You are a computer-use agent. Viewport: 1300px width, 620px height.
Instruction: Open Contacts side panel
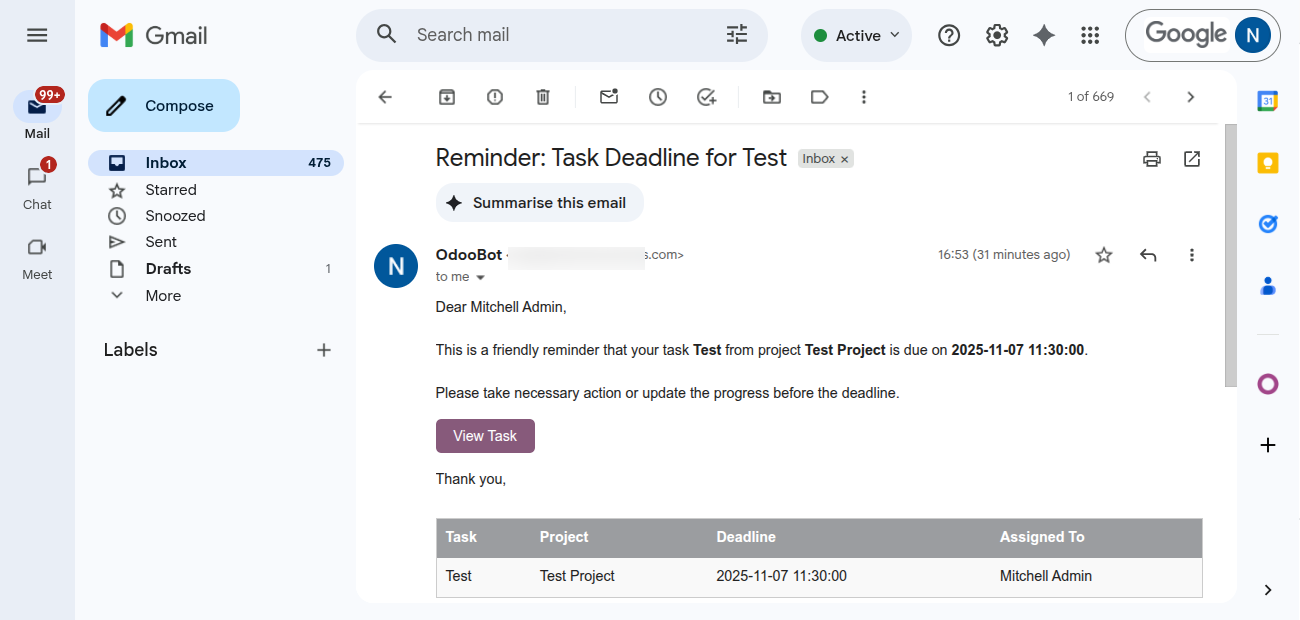pyautogui.click(x=1268, y=286)
